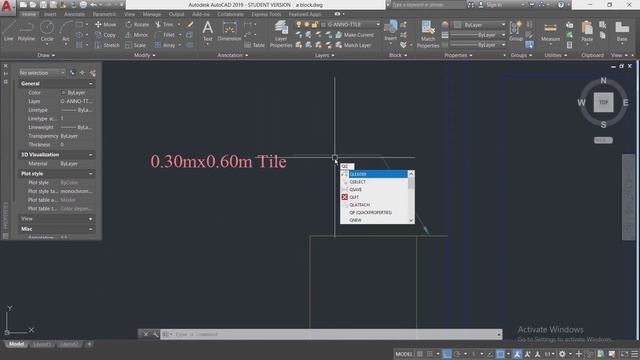Viewport: 640px width, 360px height.
Task: Collapse the Plot style section
Action: [91, 173]
